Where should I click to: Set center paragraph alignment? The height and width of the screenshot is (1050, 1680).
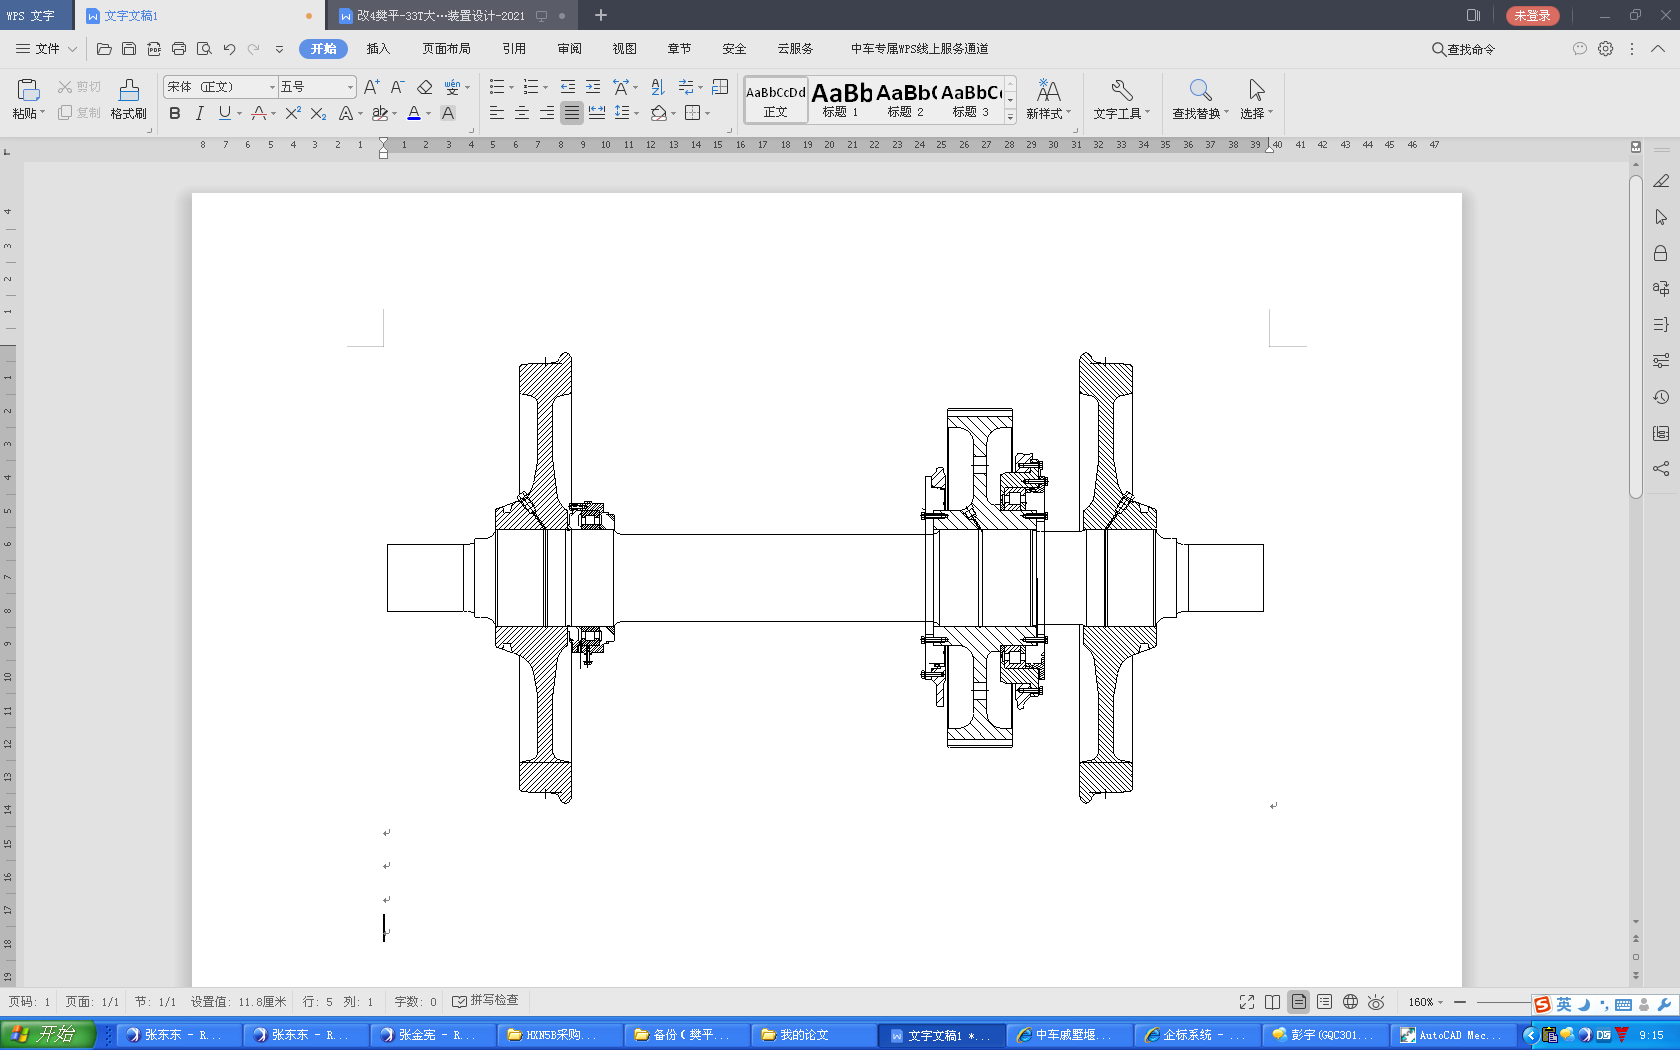521,113
